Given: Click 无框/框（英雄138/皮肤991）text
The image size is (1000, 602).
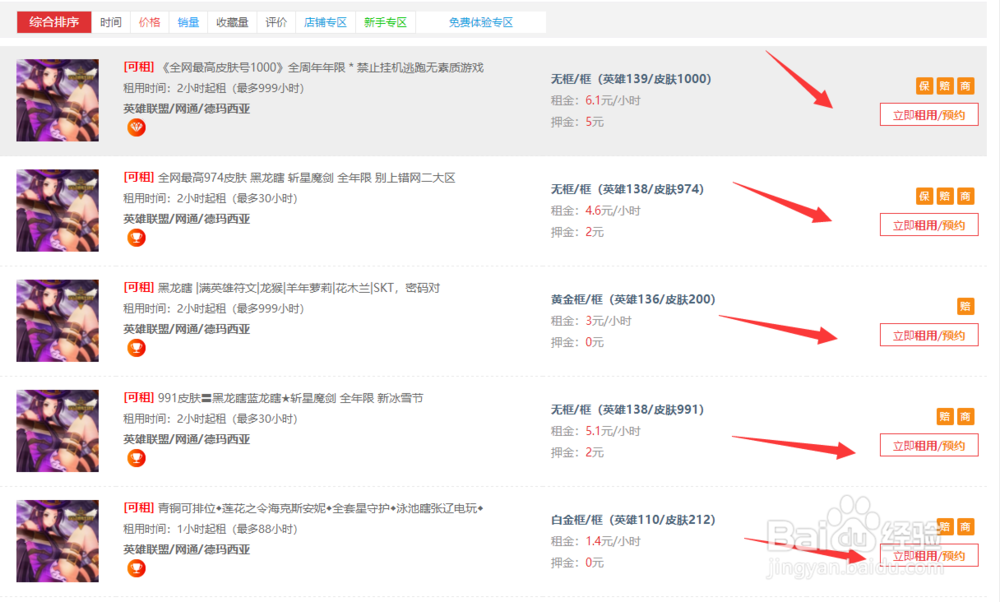Looking at the screenshot, I should point(627,409).
